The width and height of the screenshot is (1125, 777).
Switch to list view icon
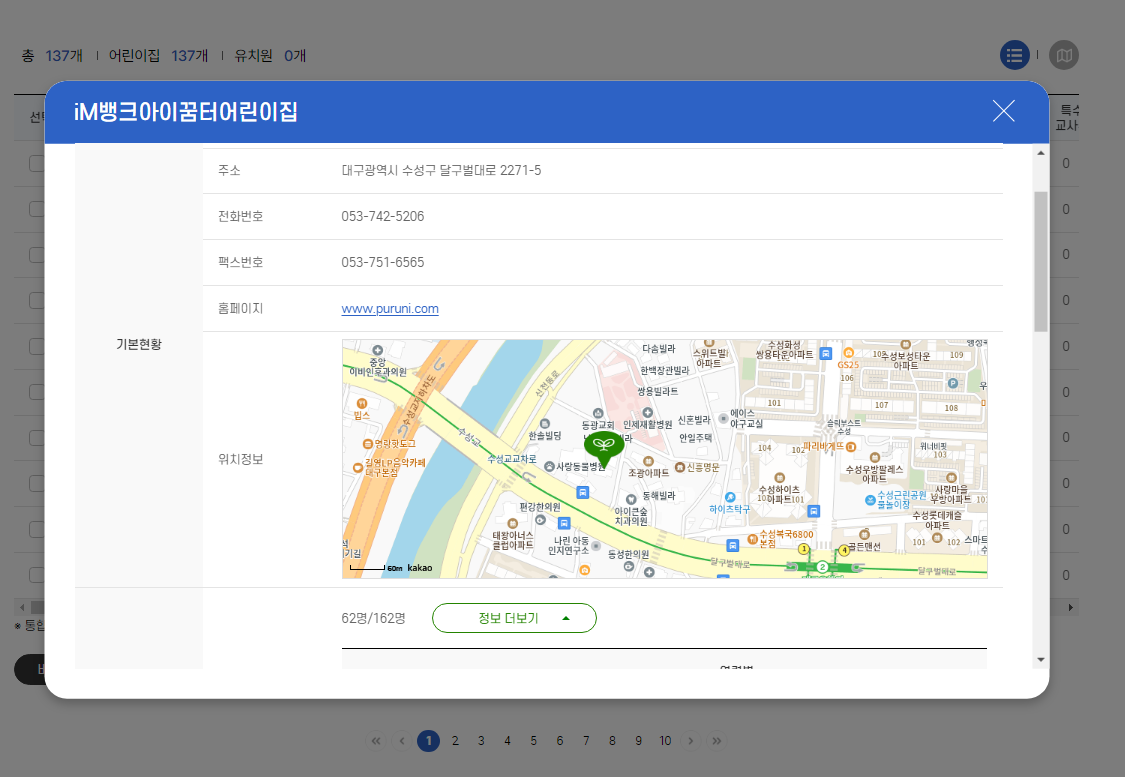pyautogui.click(x=1015, y=55)
